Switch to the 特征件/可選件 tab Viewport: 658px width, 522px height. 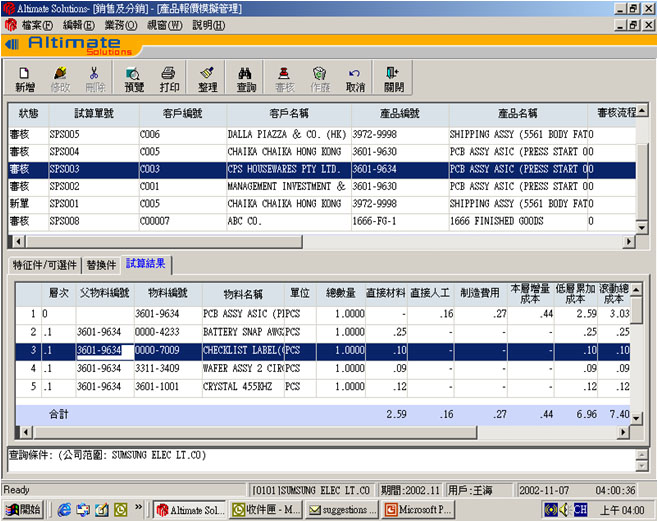point(44,265)
